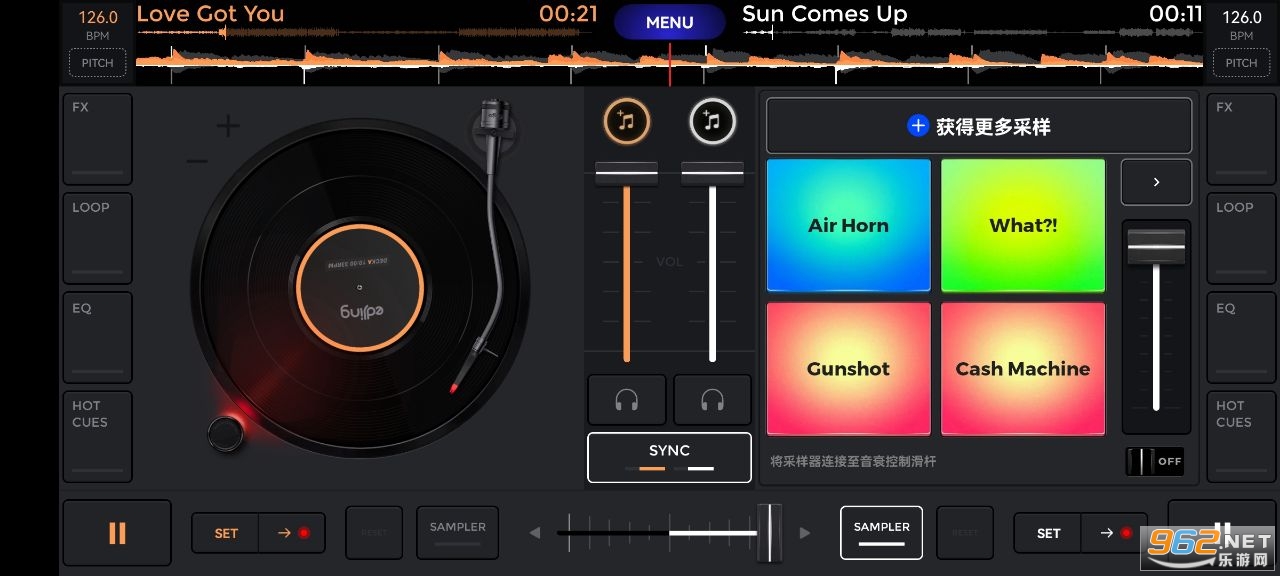Nudge crossfader with left arrow
Viewport: 1280px width, 576px height.
[535, 533]
